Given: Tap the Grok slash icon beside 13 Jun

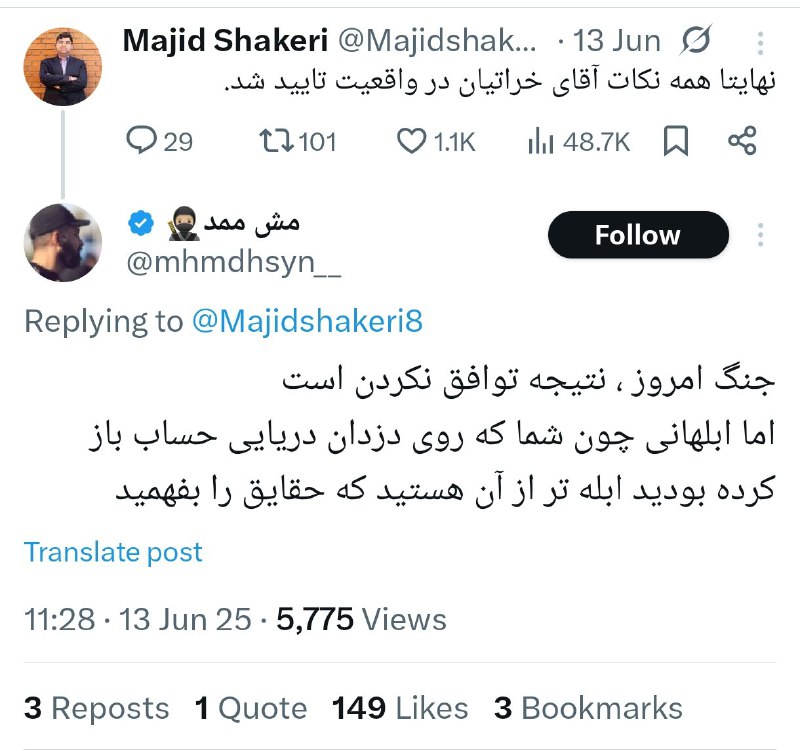Looking at the screenshot, I should [695, 40].
